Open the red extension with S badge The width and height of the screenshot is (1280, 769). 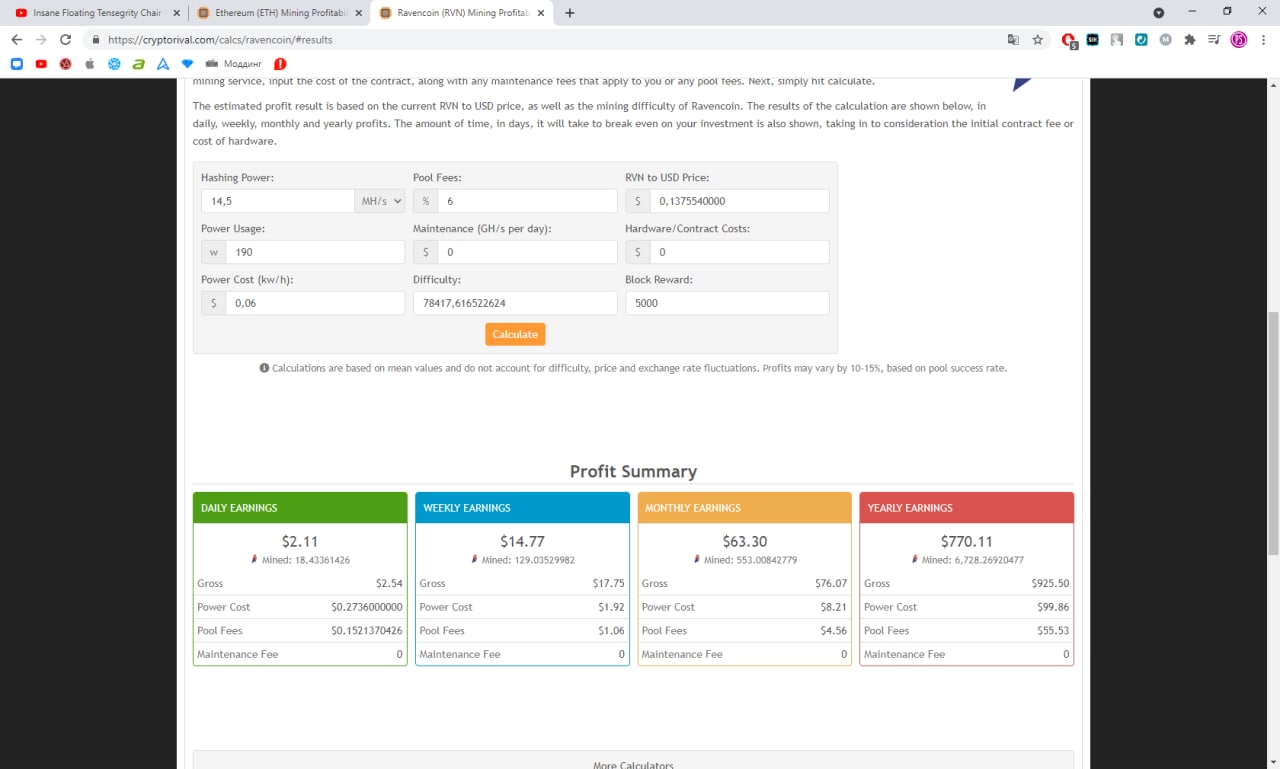pyautogui.click(x=1069, y=41)
